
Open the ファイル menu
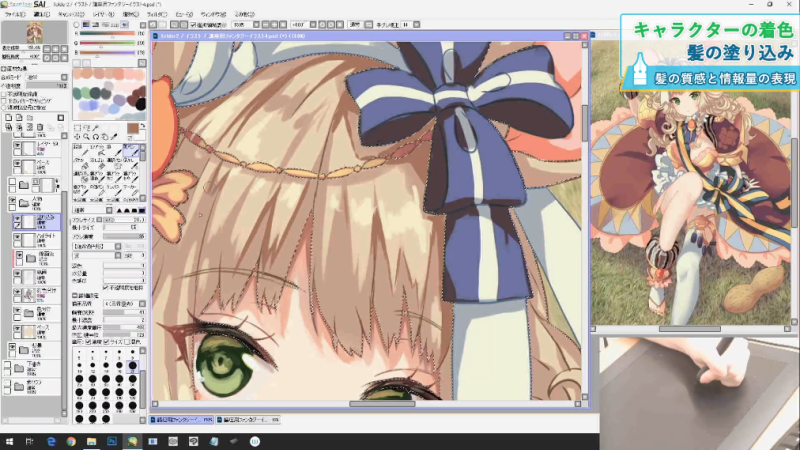(15, 14)
